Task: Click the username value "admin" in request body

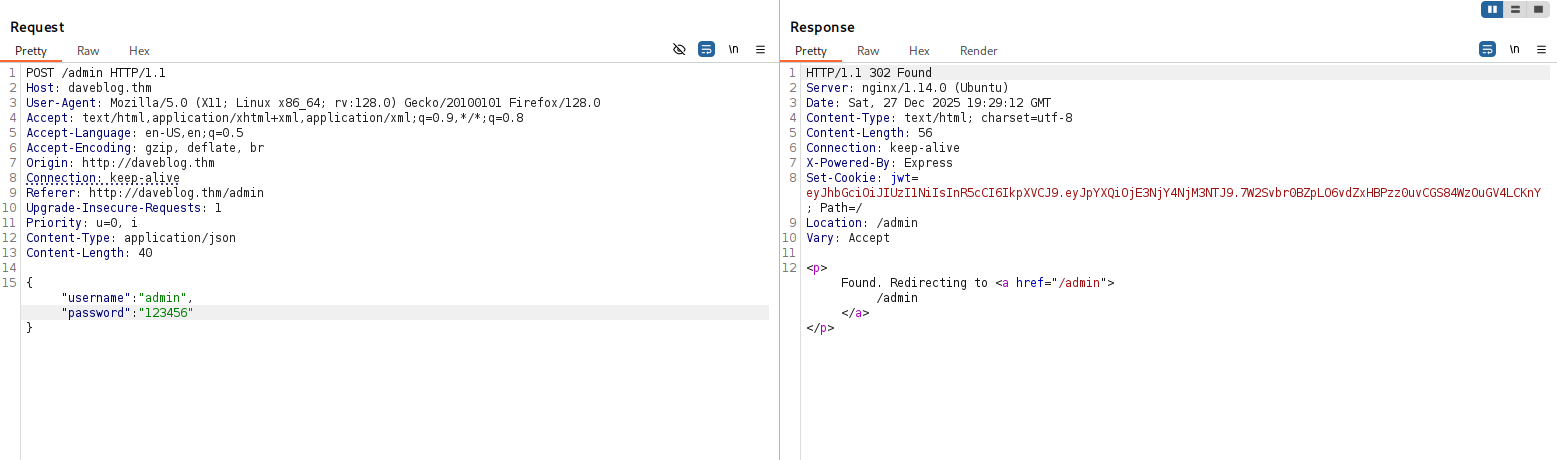Action: (162, 298)
